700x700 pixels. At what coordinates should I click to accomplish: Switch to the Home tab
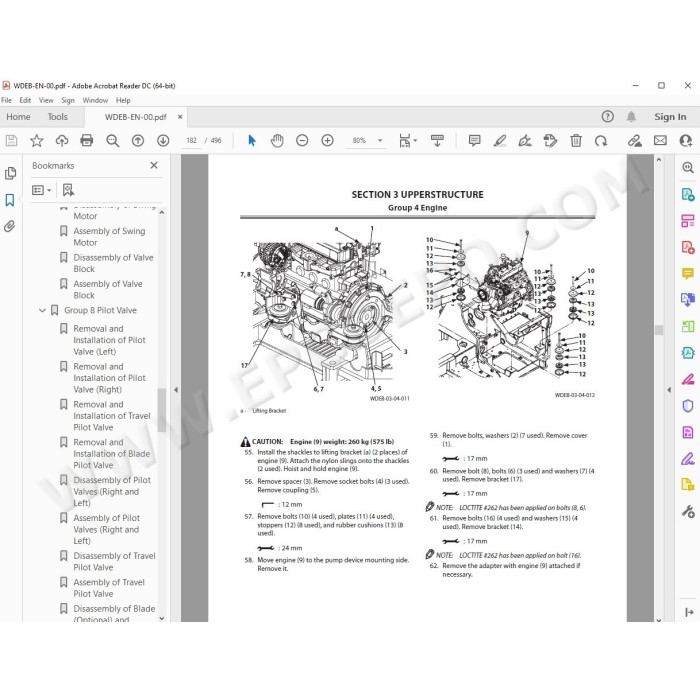[x=18, y=117]
